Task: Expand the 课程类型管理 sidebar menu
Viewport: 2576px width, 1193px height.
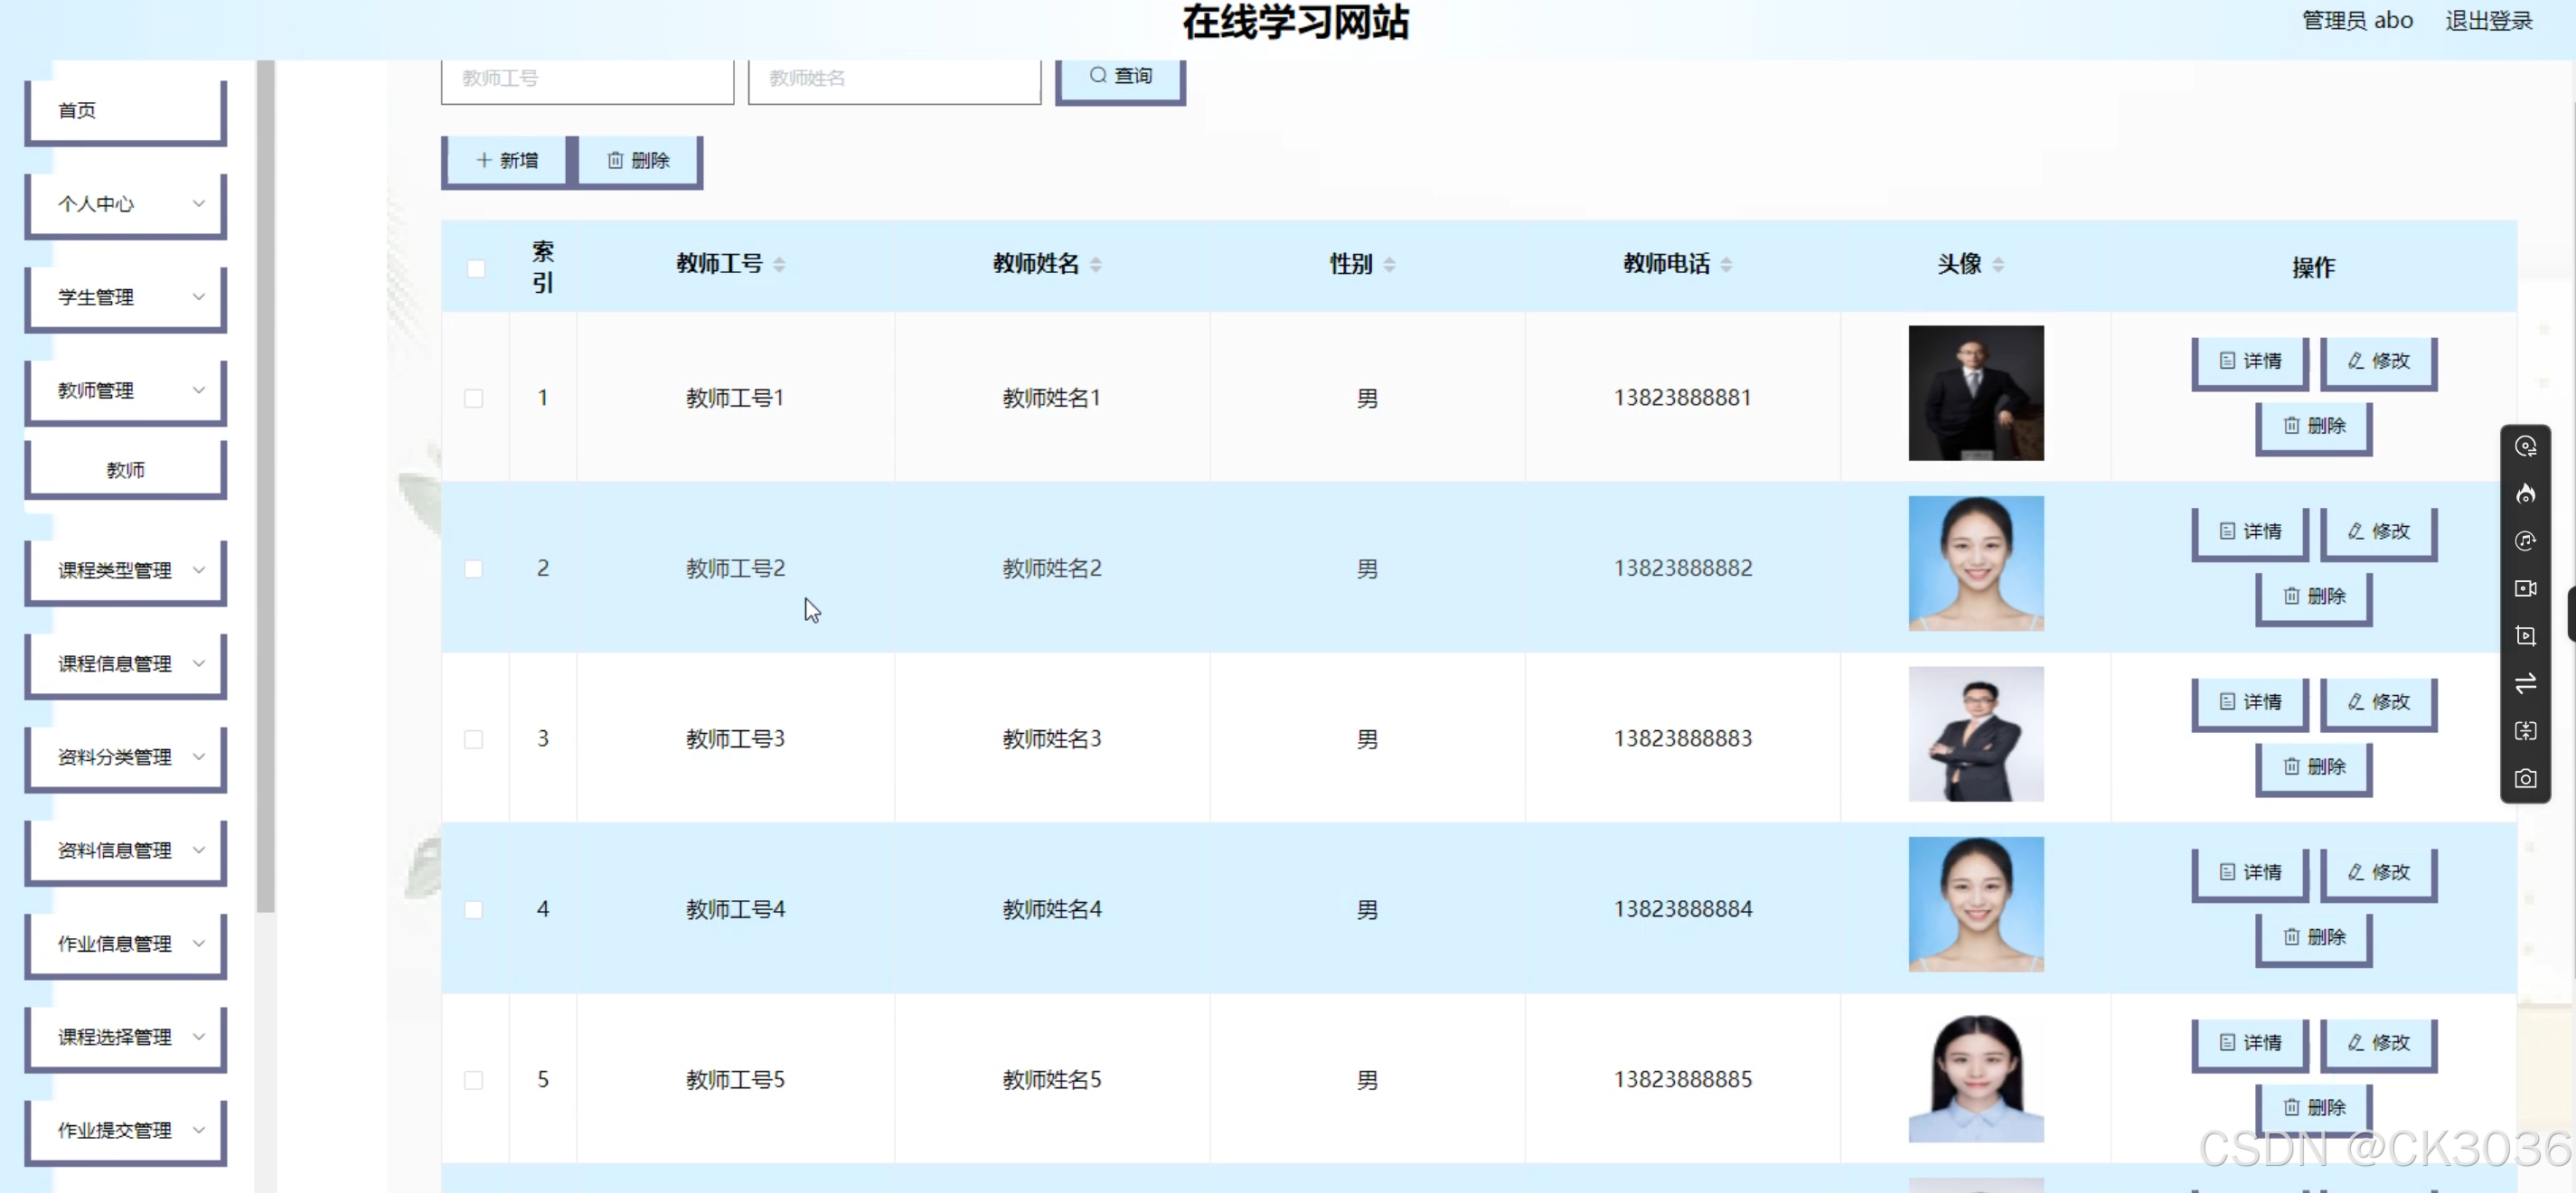Action: pos(126,570)
